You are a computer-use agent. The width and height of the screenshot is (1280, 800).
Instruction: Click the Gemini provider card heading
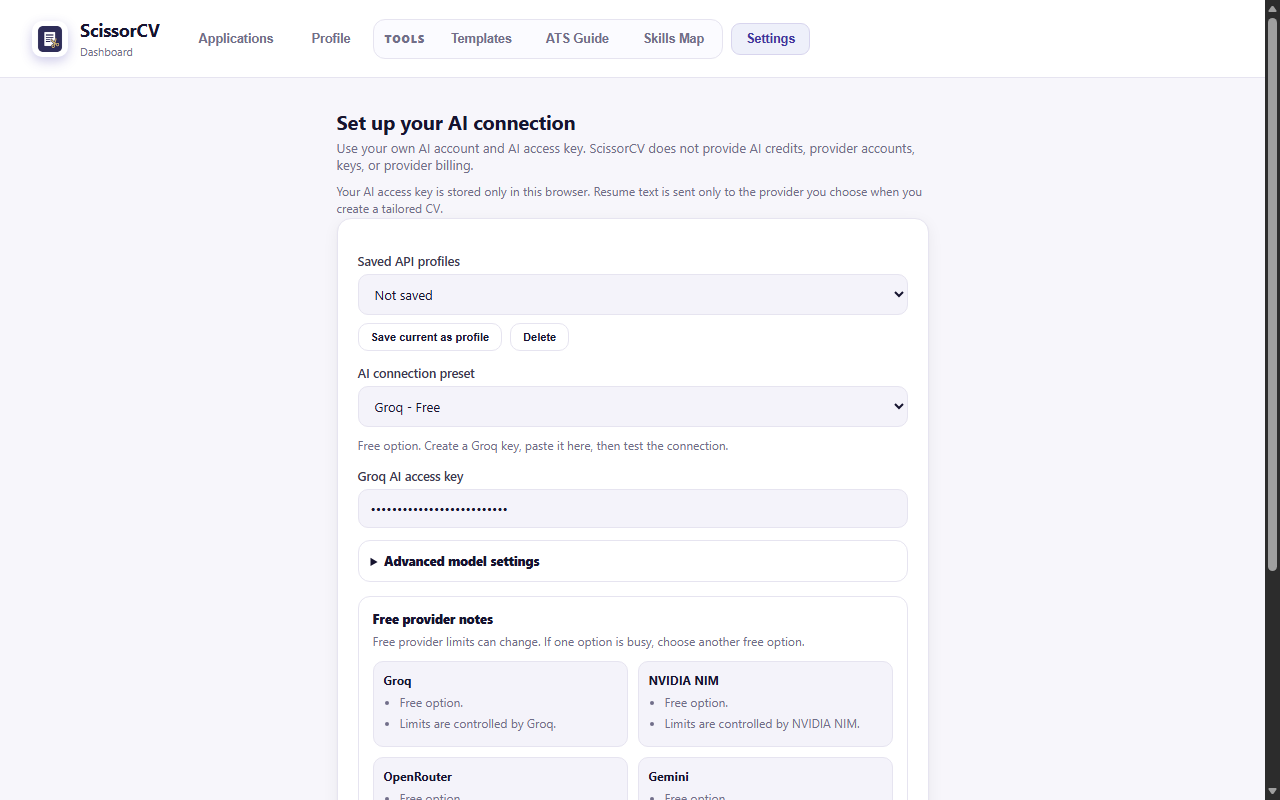(668, 777)
